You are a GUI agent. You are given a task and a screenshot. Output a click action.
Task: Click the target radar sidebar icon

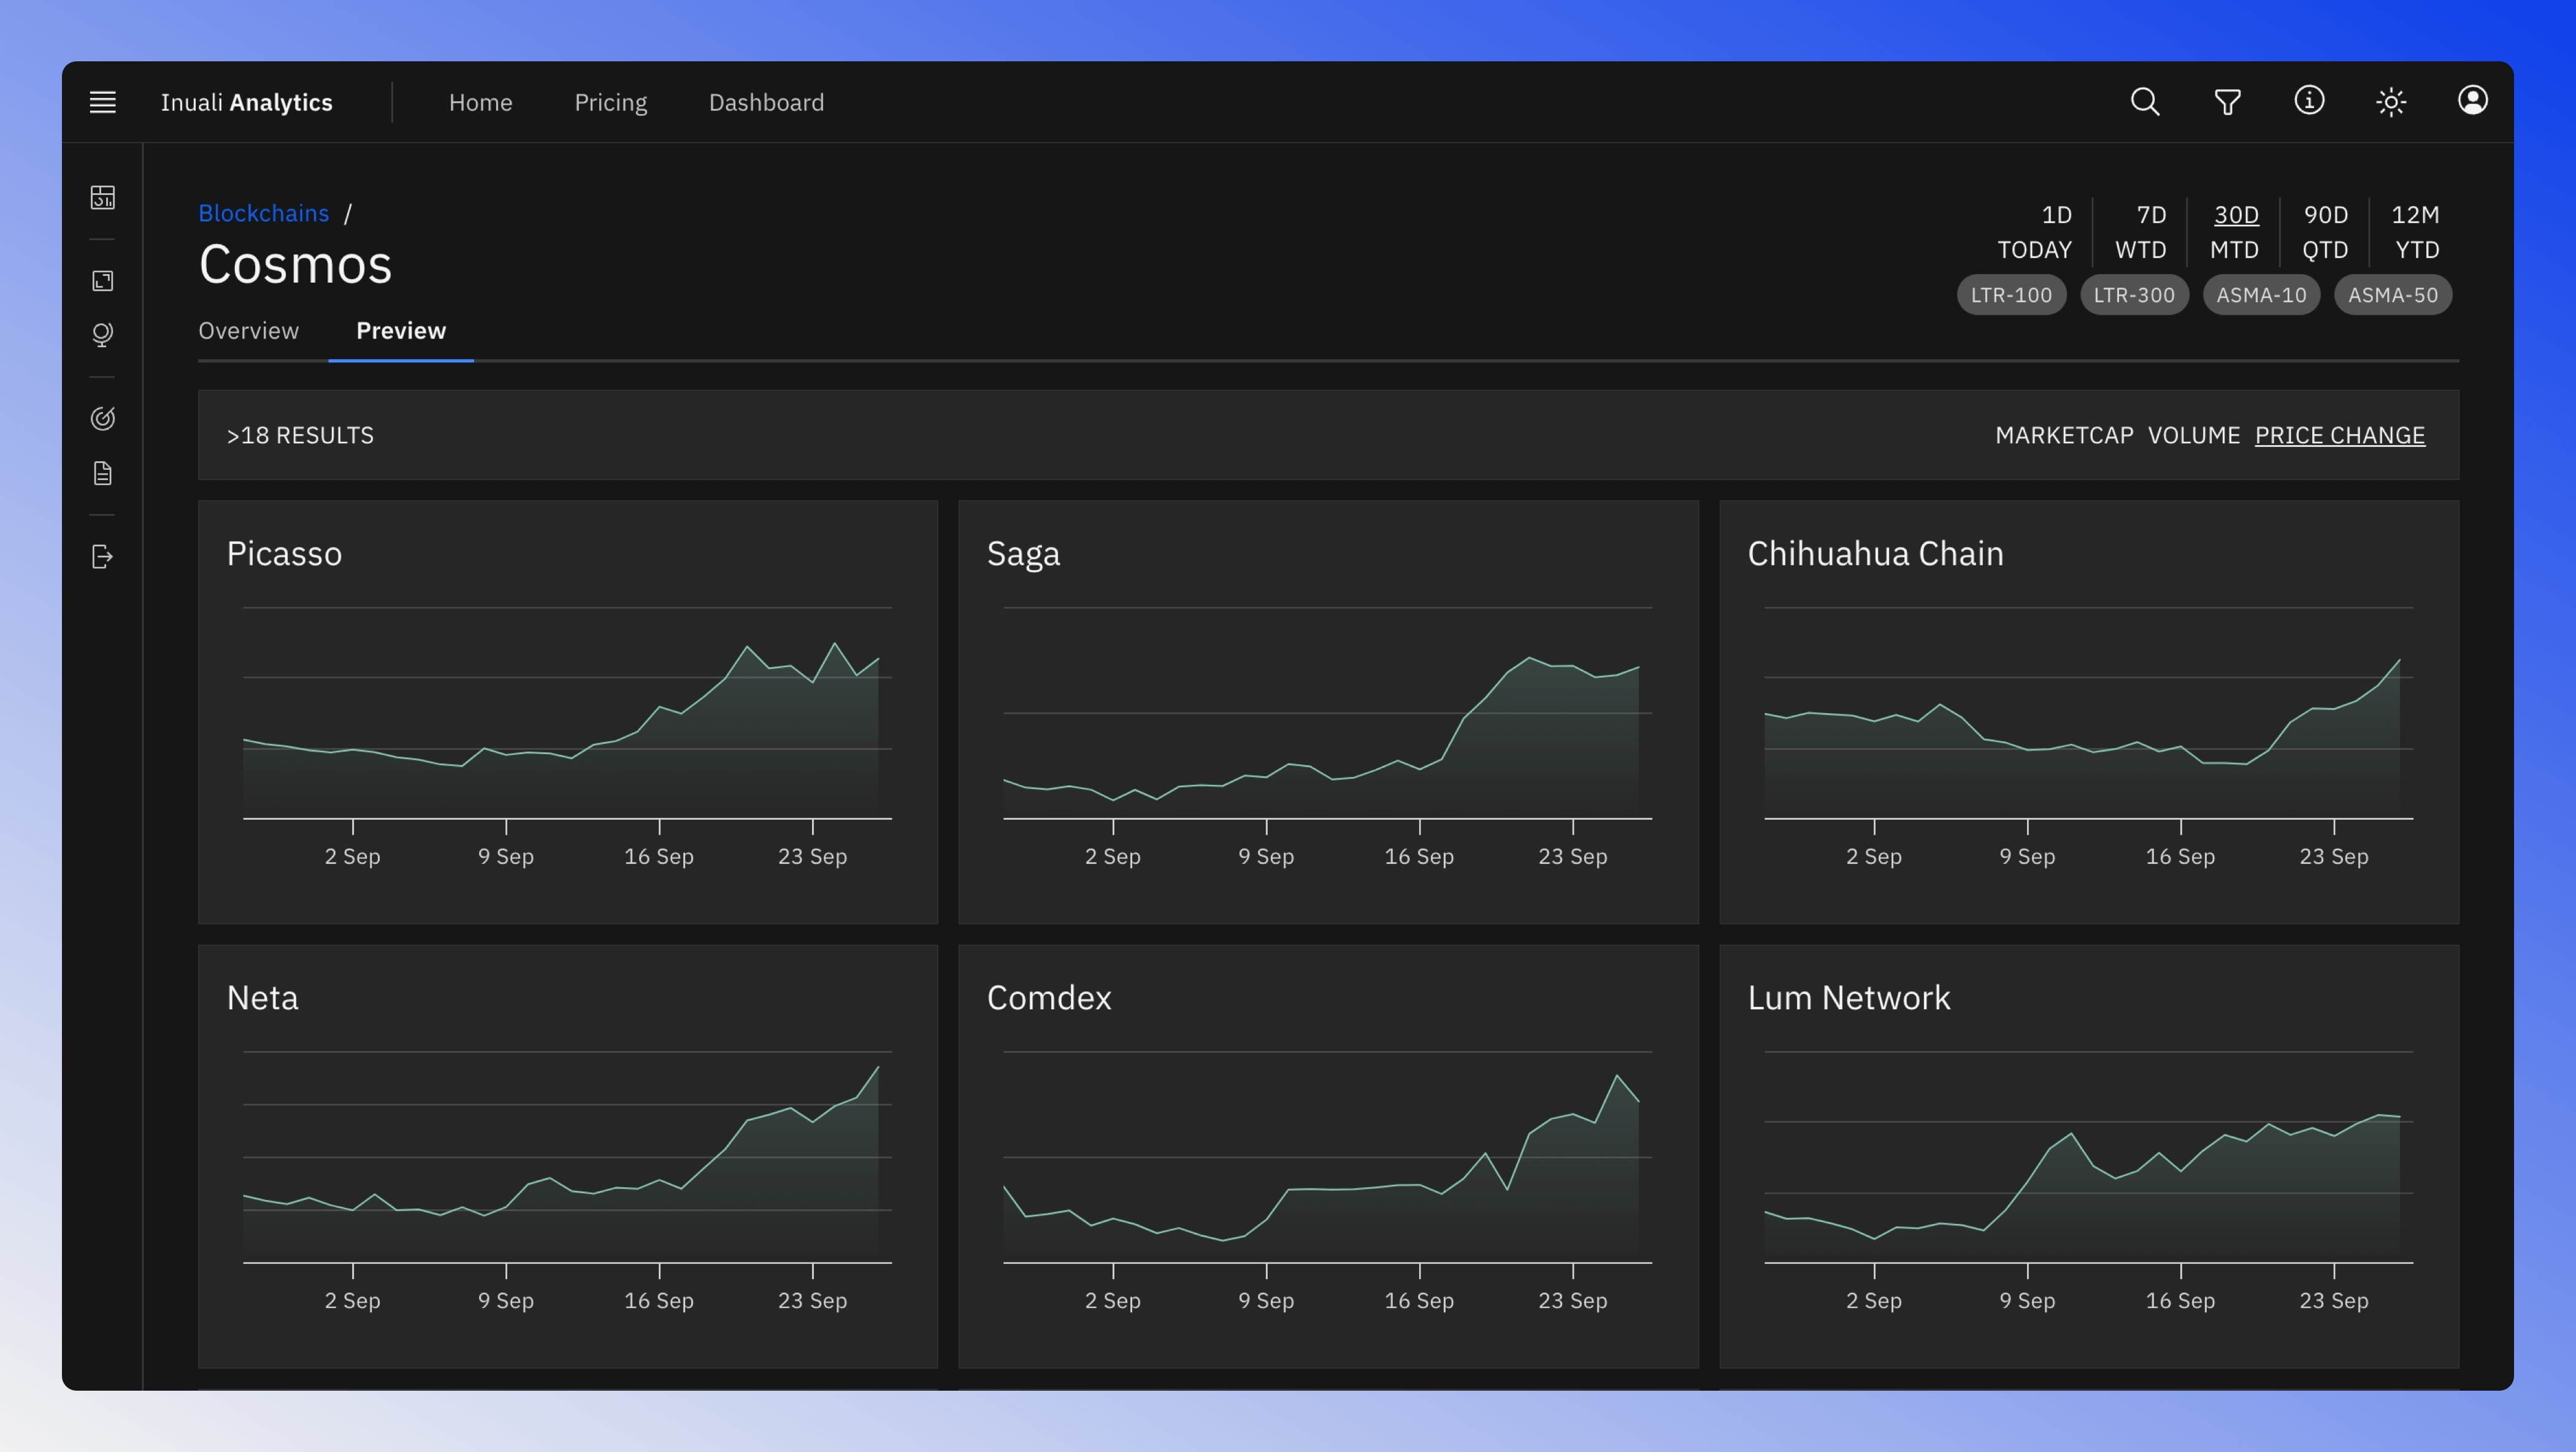click(103, 418)
